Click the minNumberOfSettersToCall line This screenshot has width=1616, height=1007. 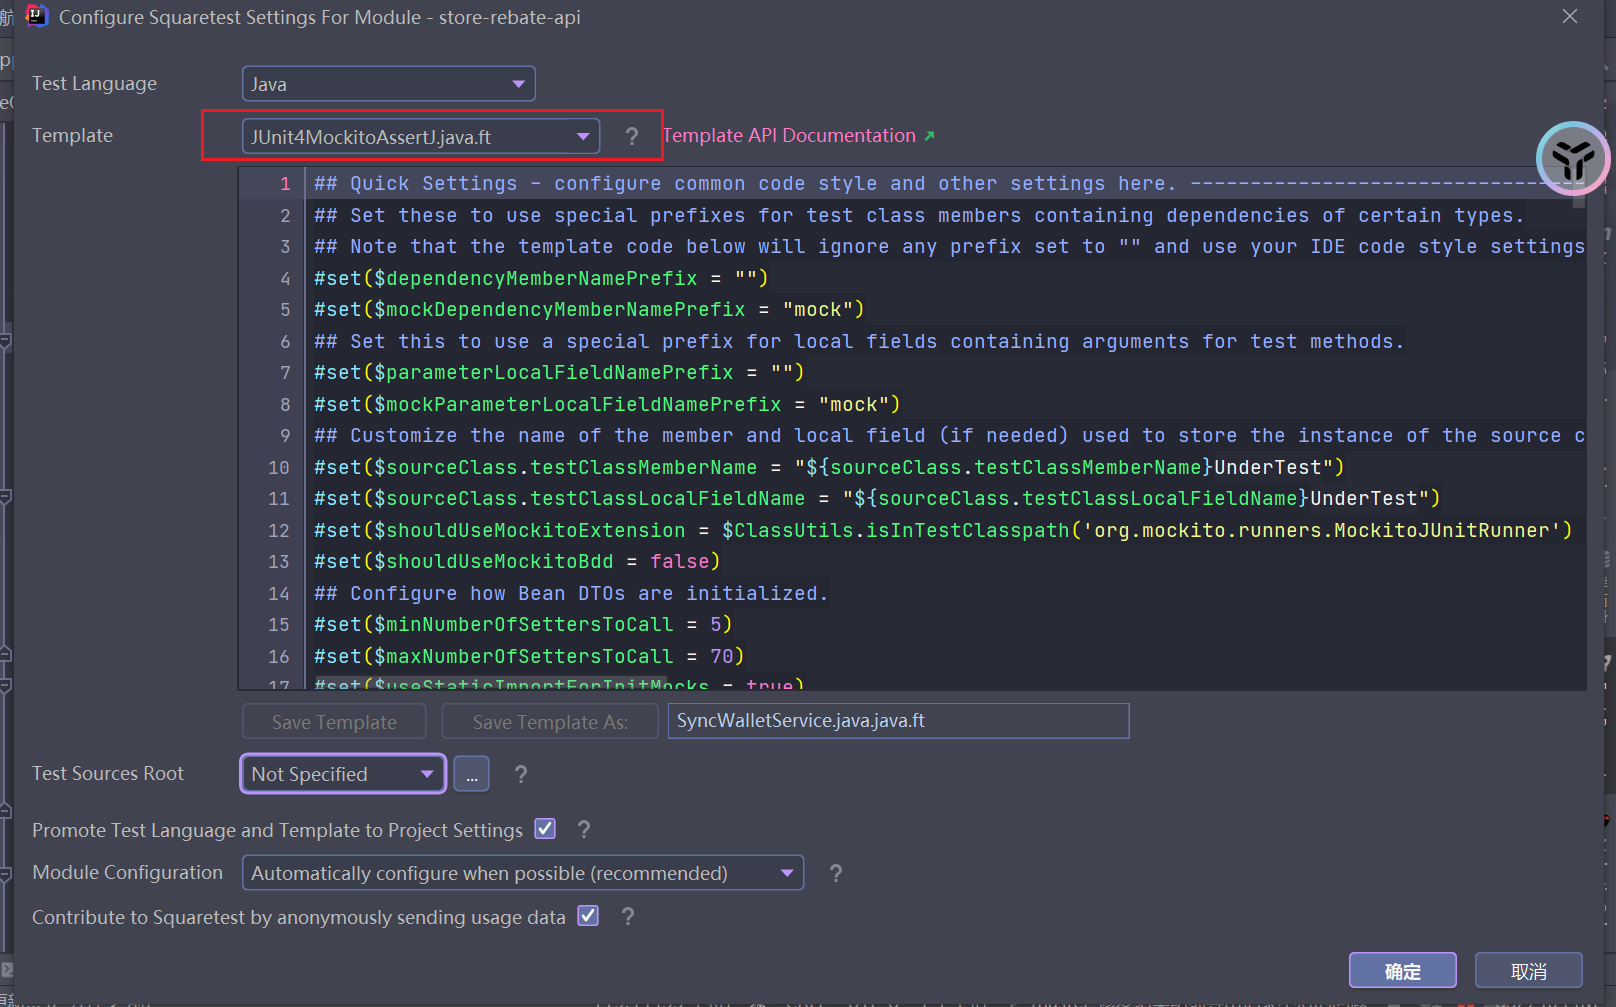[x=523, y=625]
